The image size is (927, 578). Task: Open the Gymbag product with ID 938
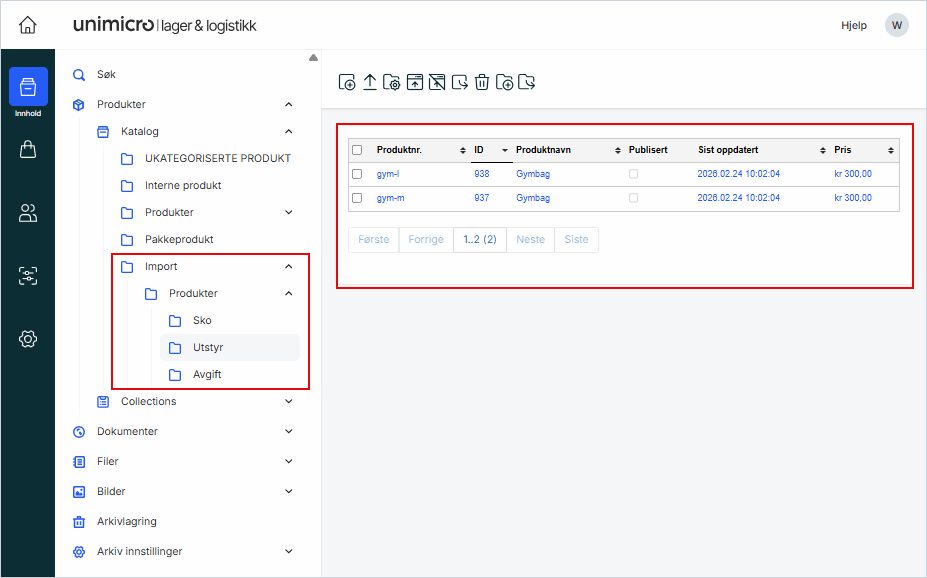point(533,174)
